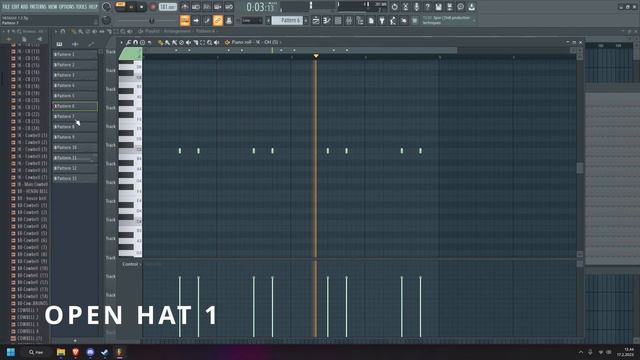The image size is (640, 360).
Task: Click the plus button right of Pattern 6
Action: 306,20
